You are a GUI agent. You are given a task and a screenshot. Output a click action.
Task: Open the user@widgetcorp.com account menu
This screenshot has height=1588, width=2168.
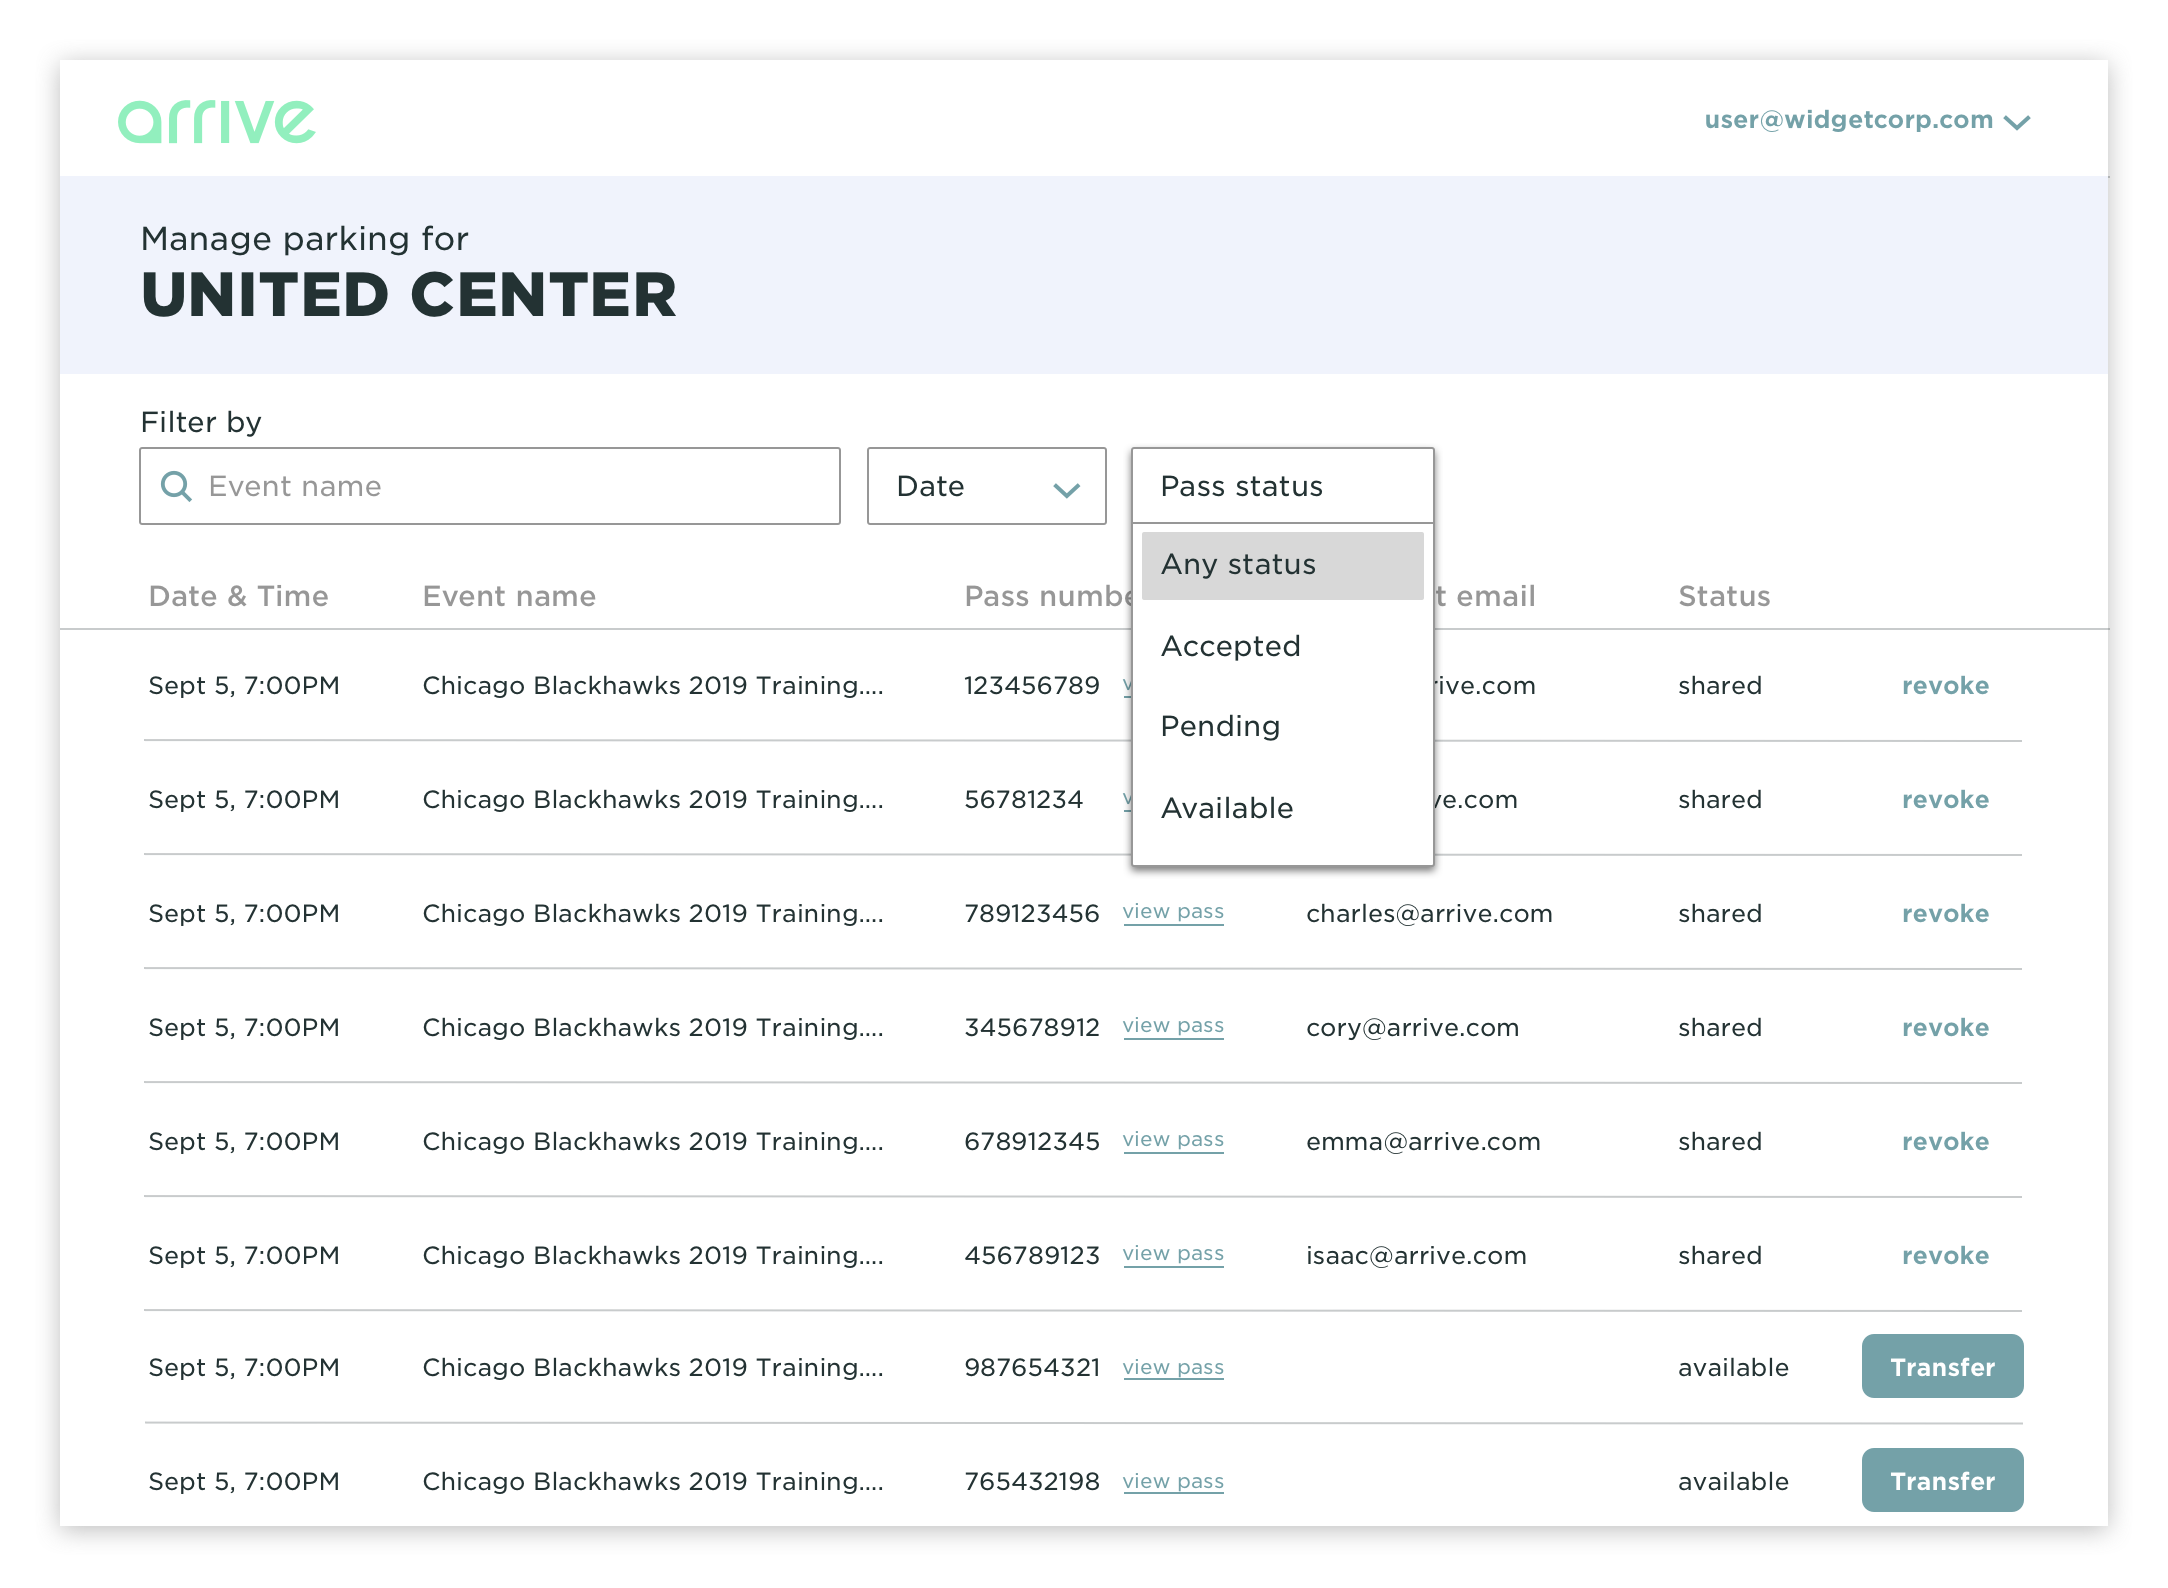tap(1867, 120)
